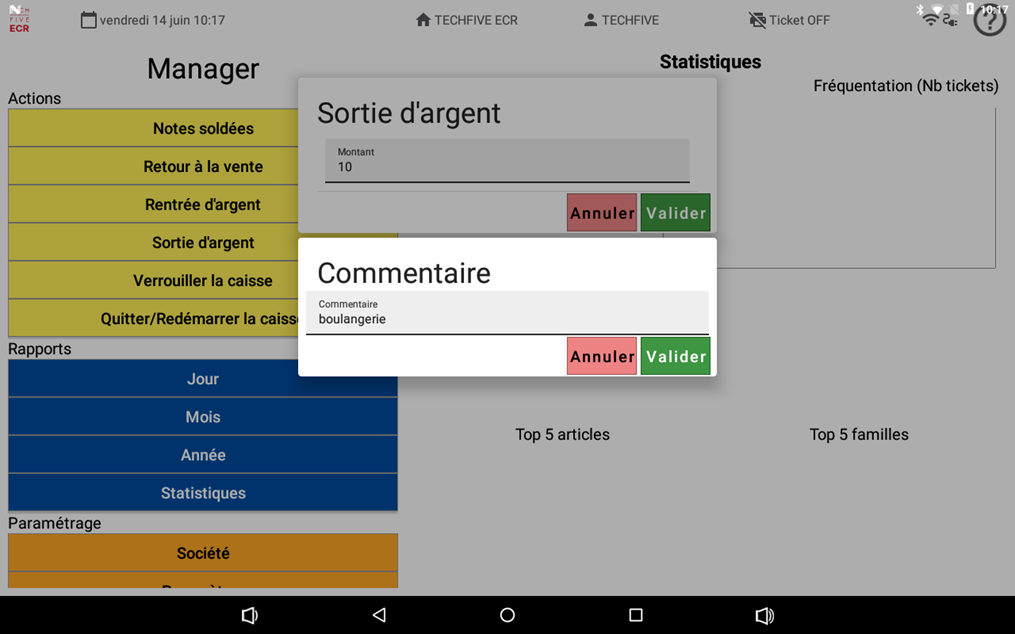1015x634 pixels.
Task: Tap the calendar icon beside the date
Action: pos(89,20)
